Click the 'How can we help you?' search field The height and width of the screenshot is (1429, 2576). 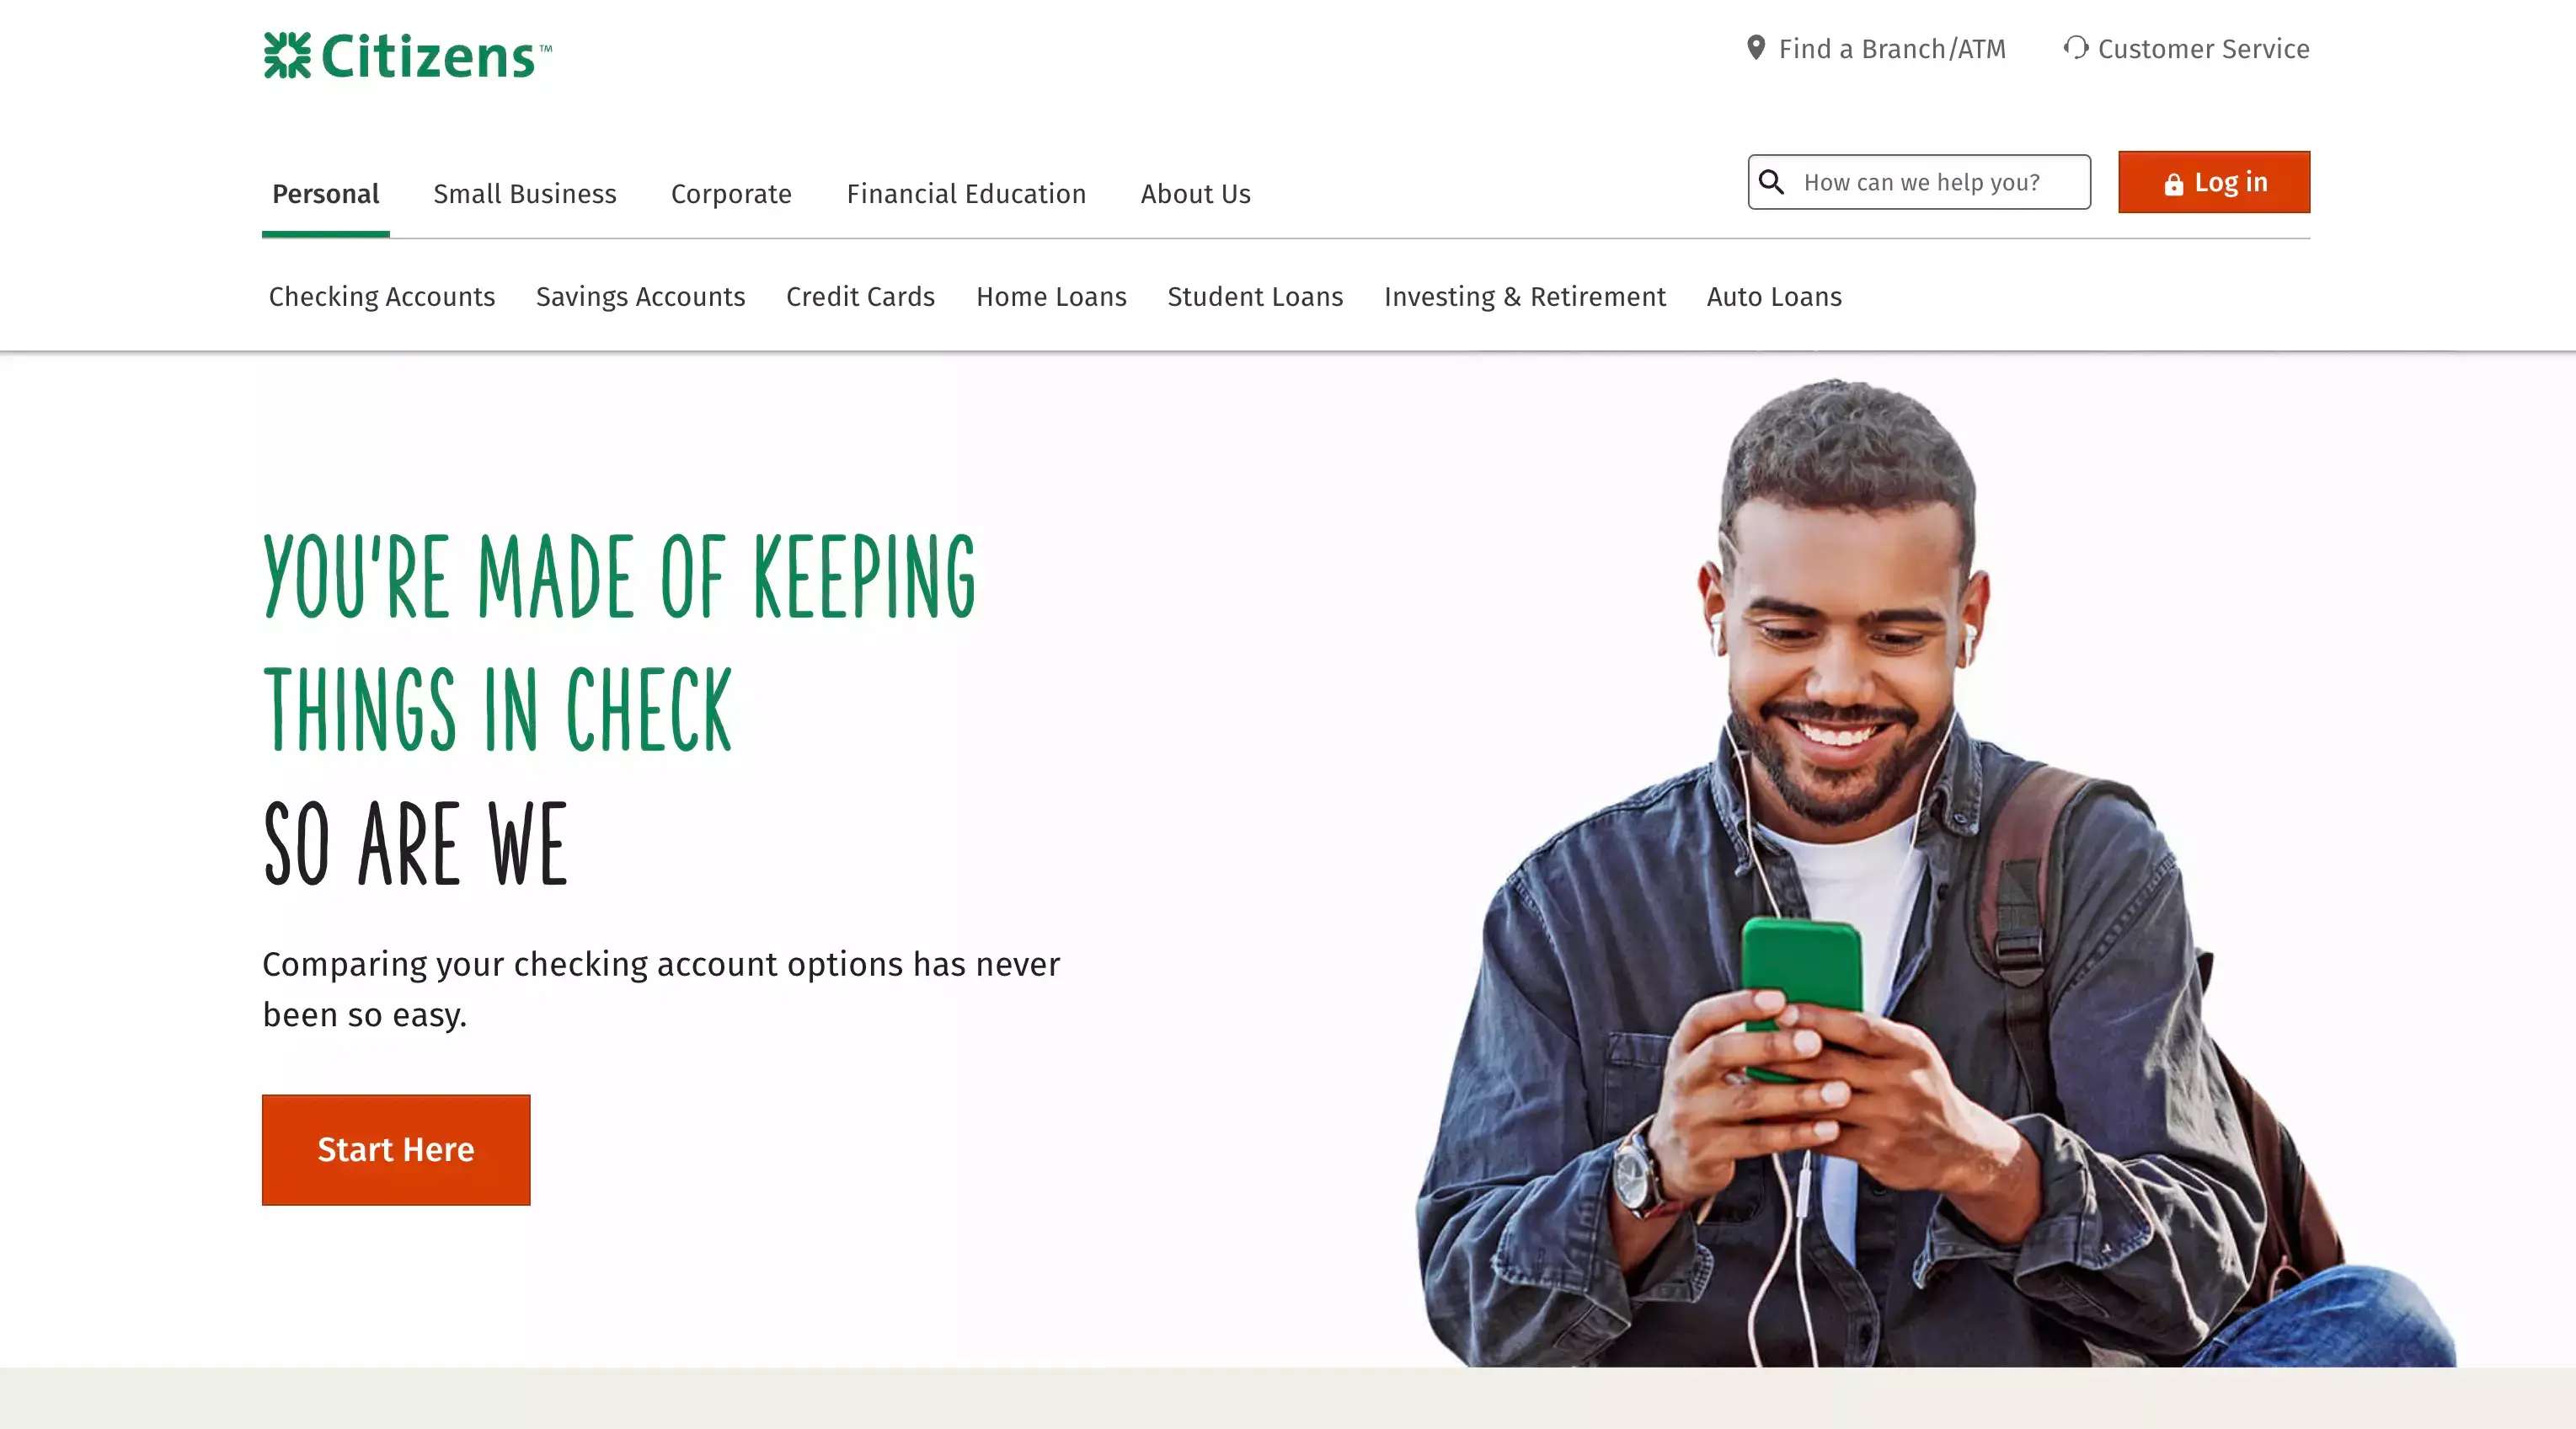1919,182
